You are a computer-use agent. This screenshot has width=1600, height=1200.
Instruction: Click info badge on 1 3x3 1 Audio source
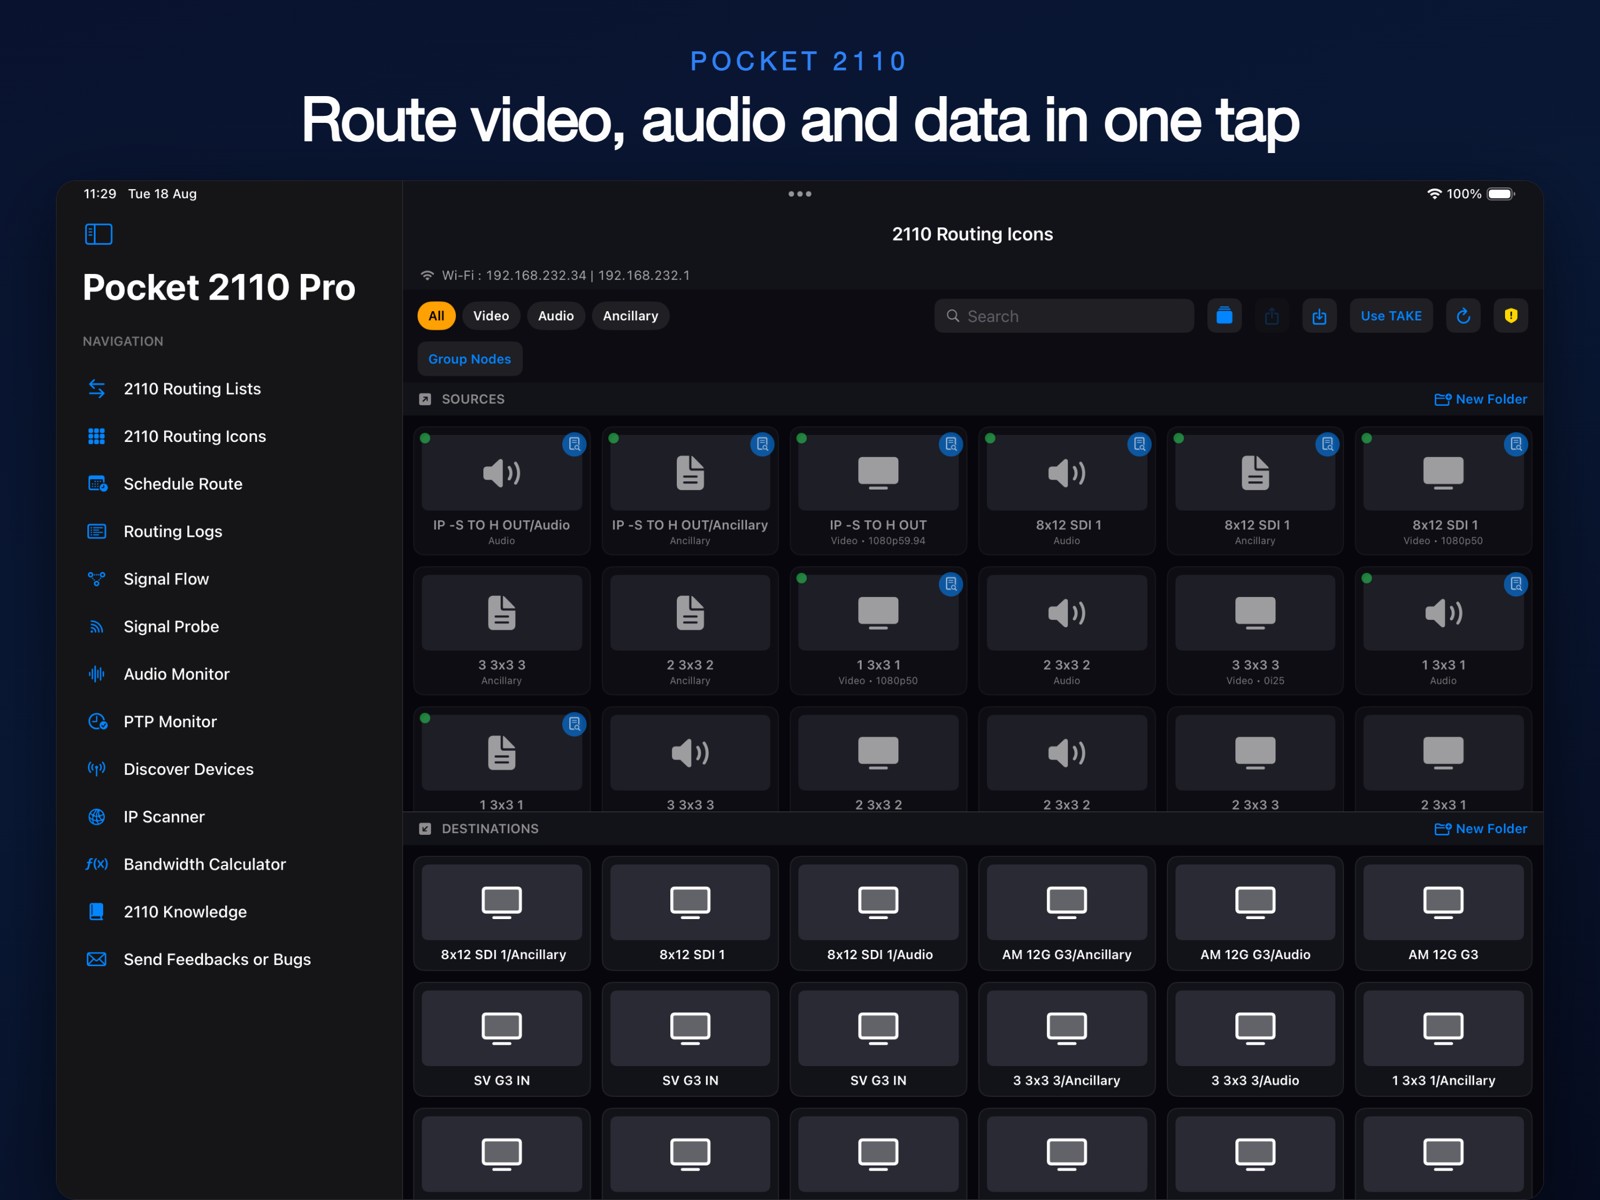point(1516,584)
